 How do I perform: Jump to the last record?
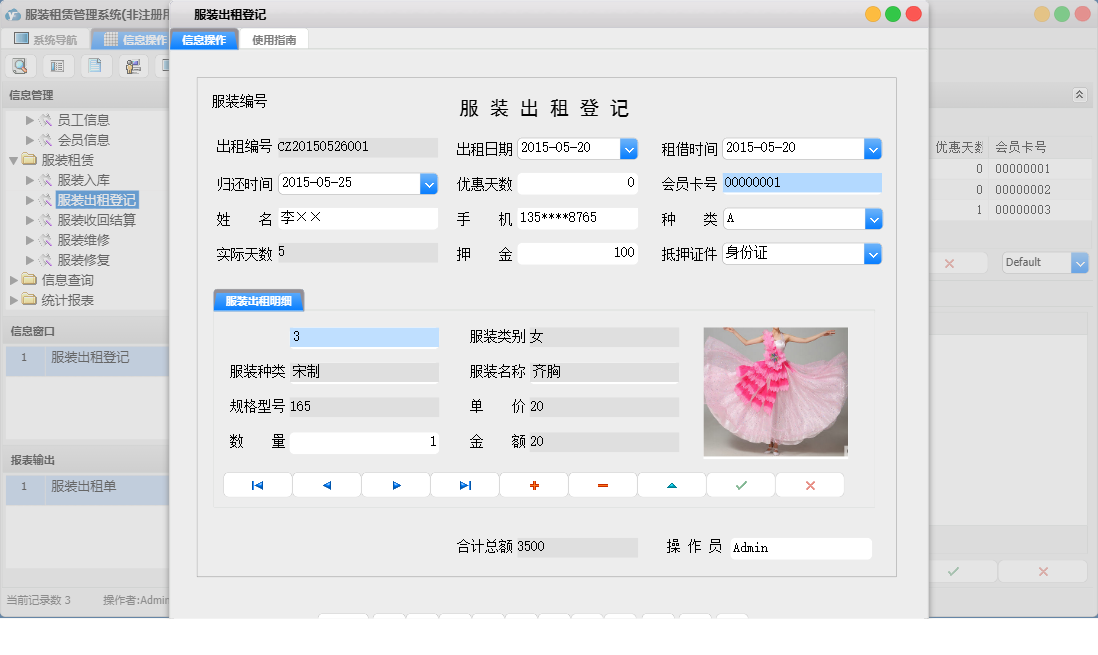pos(463,484)
